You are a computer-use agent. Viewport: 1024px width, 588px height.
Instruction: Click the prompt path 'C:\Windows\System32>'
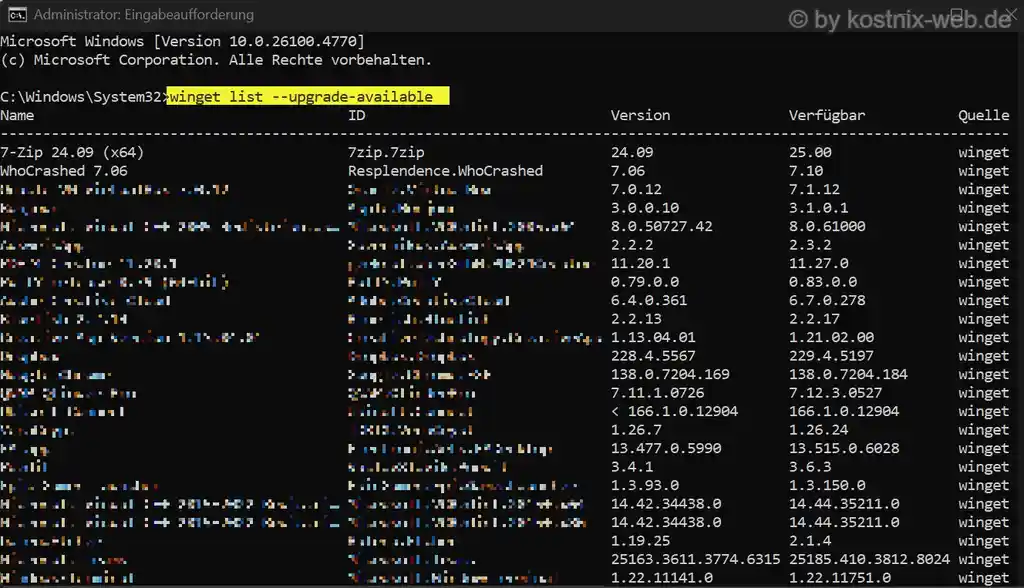(x=84, y=97)
